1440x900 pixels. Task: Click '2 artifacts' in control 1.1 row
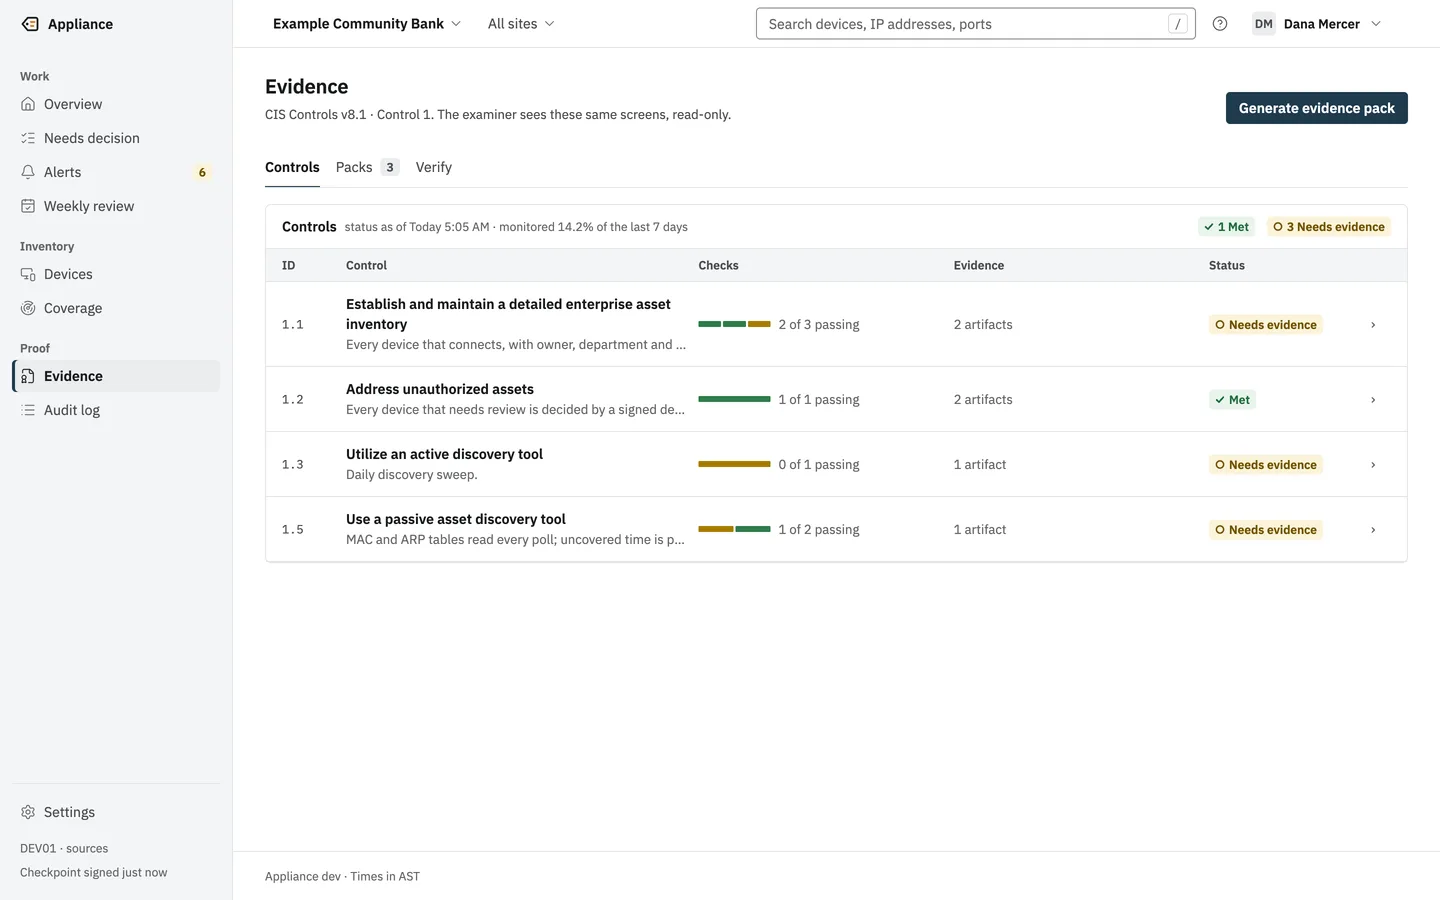(983, 325)
